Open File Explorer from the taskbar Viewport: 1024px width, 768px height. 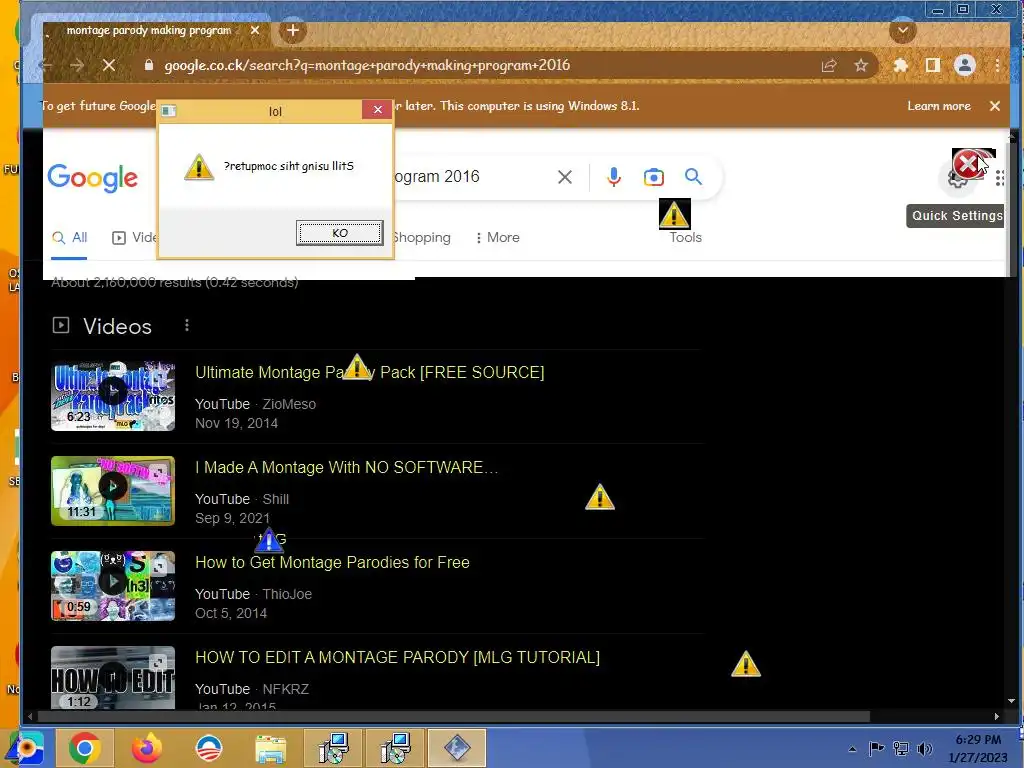pos(270,748)
